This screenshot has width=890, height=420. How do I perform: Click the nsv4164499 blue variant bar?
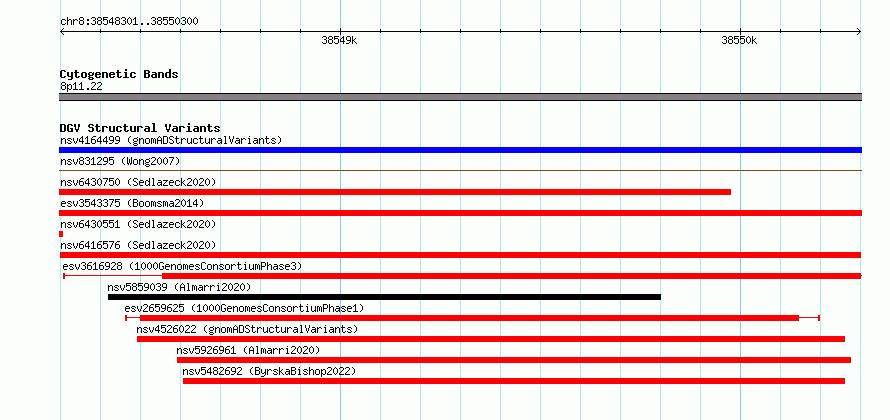coord(460,150)
